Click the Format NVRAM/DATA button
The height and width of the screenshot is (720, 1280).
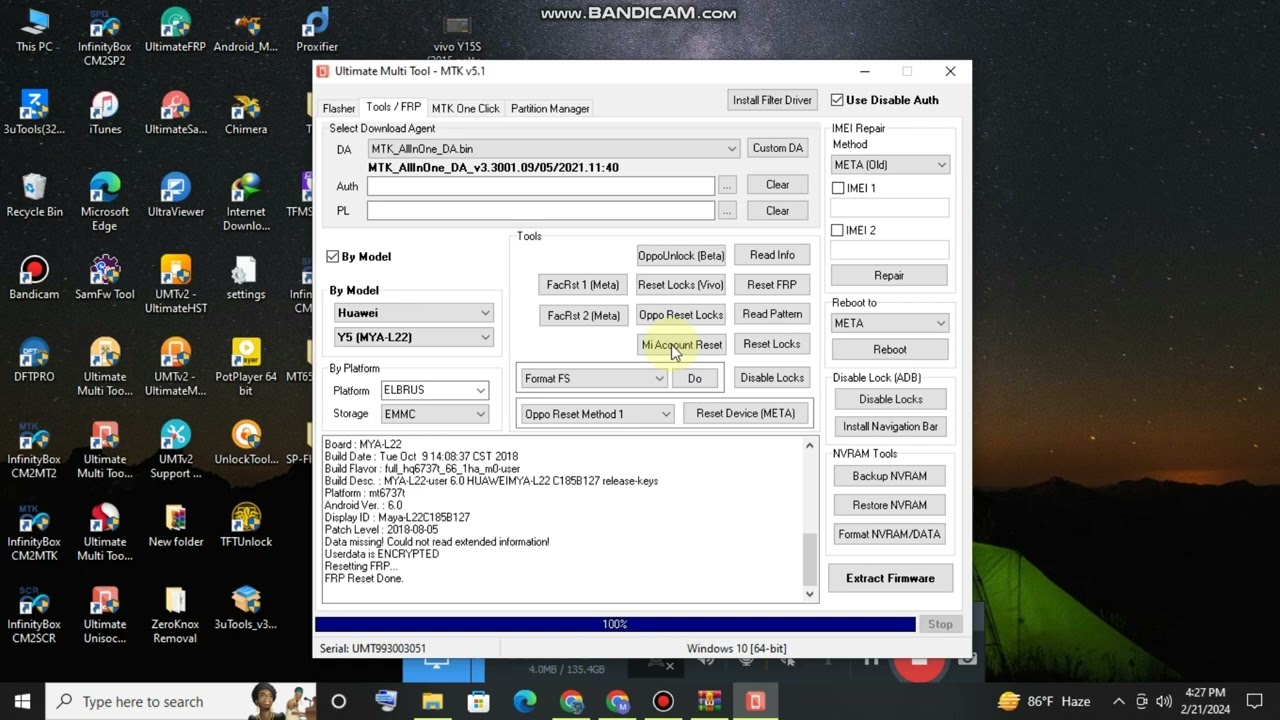click(889, 534)
